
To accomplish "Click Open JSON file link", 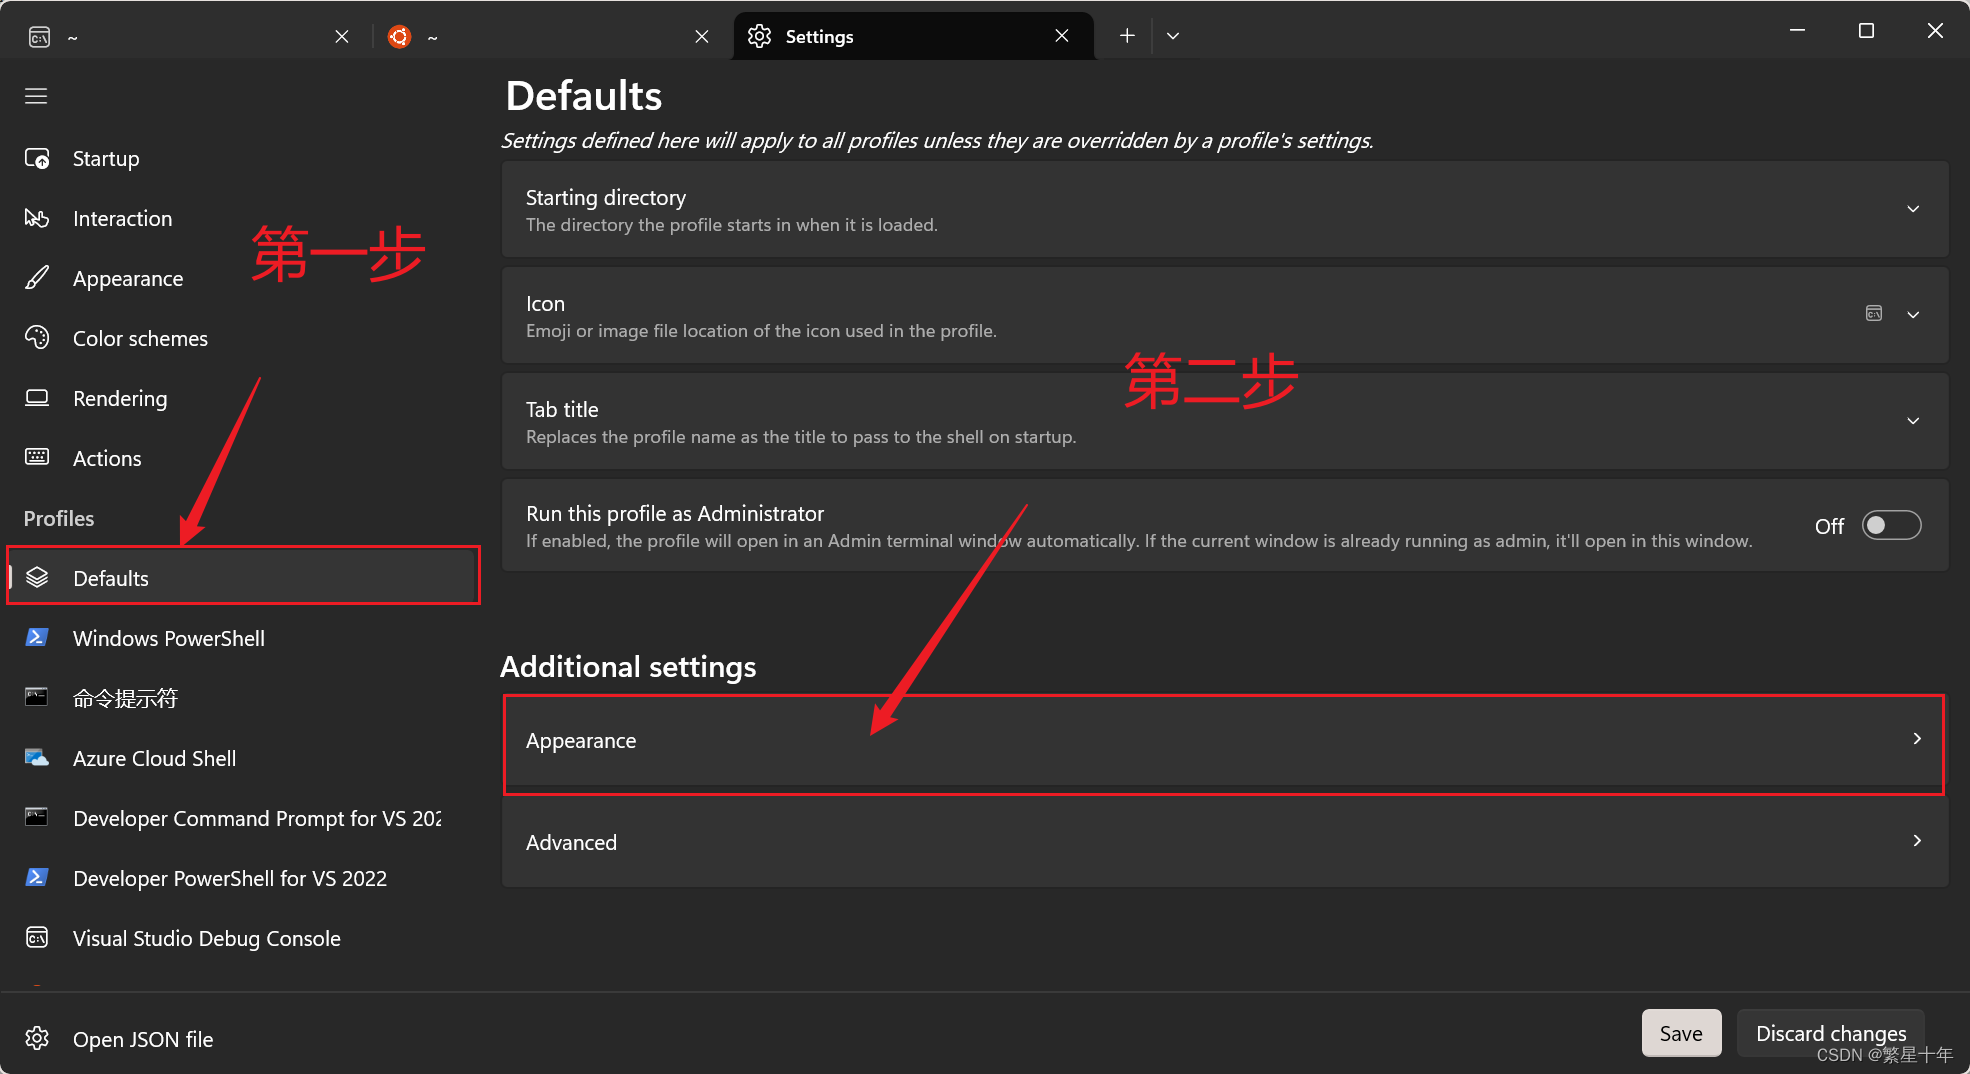I will [143, 1039].
